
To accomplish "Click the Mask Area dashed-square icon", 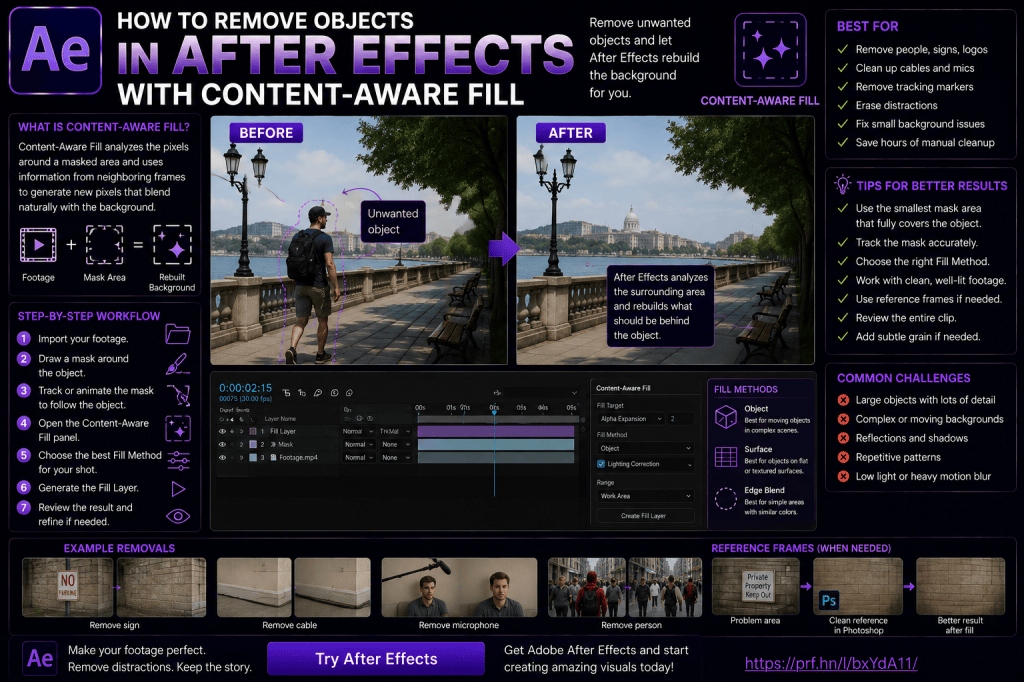I will pos(104,245).
